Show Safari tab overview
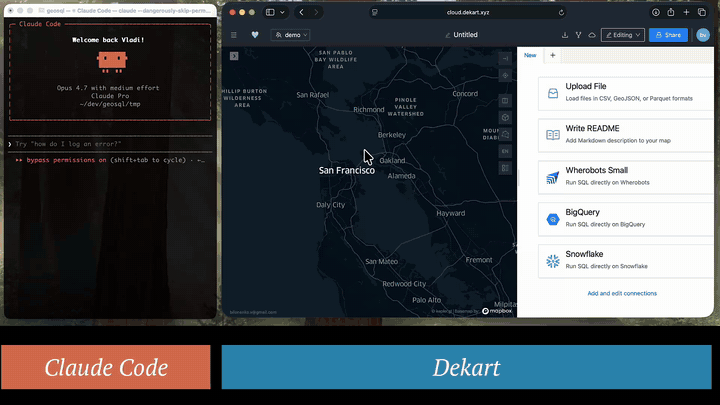Viewport: 720px width, 405px height. pos(702,12)
